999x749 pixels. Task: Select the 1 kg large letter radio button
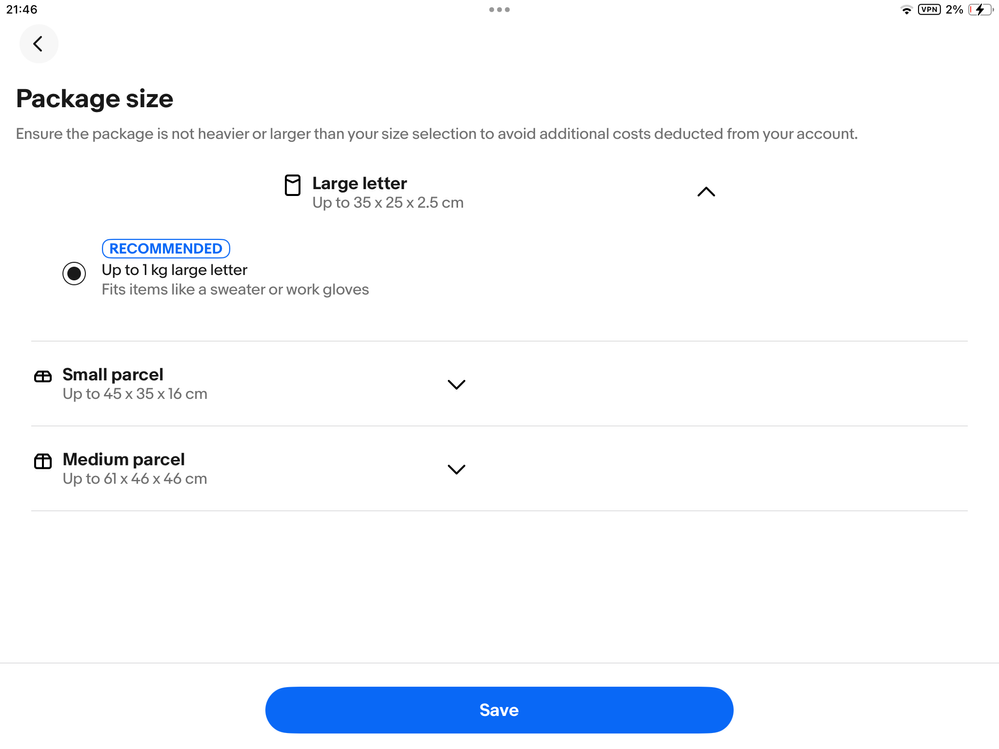click(x=74, y=273)
